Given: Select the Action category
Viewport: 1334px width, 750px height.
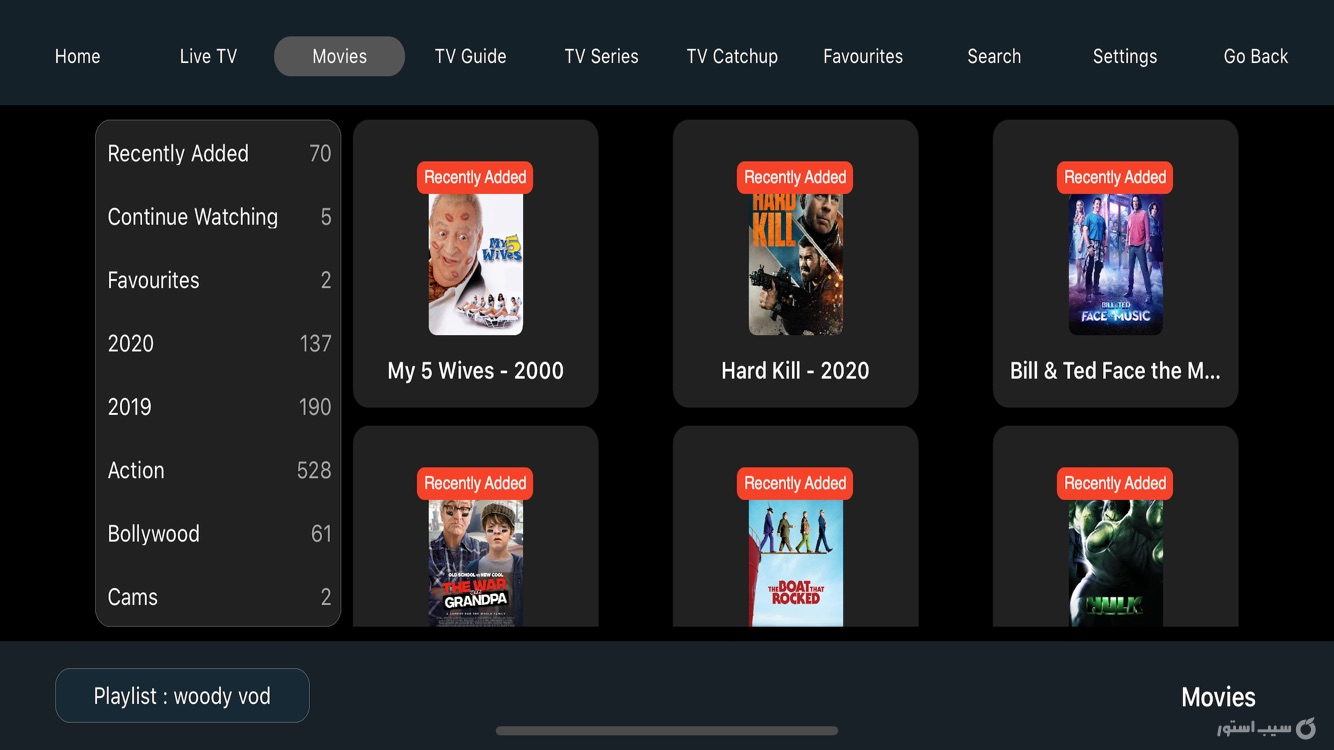Looking at the screenshot, I should [218, 470].
